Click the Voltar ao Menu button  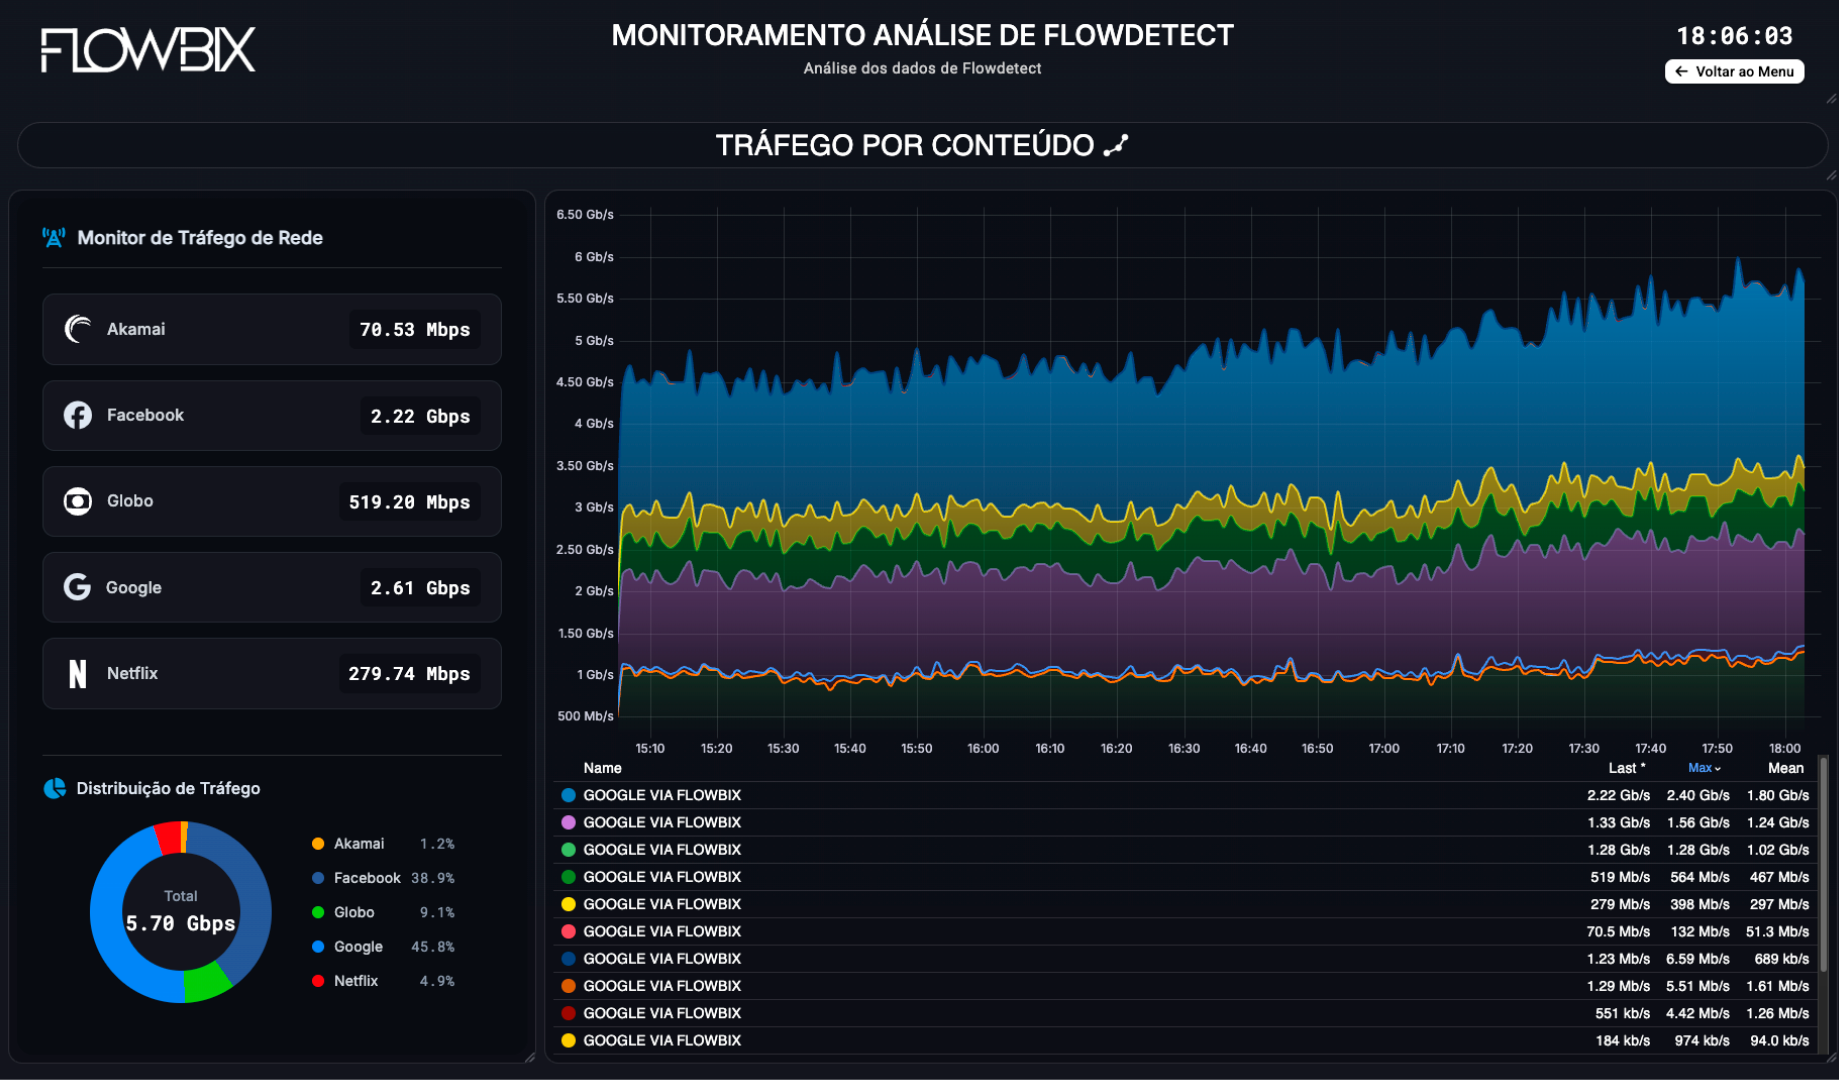coord(1733,71)
